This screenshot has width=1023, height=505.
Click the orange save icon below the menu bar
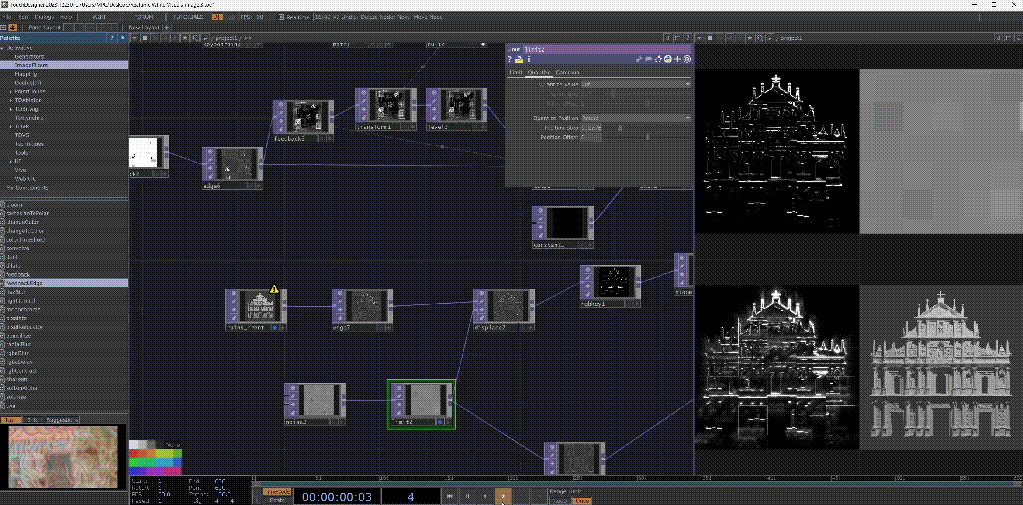point(13,27)
